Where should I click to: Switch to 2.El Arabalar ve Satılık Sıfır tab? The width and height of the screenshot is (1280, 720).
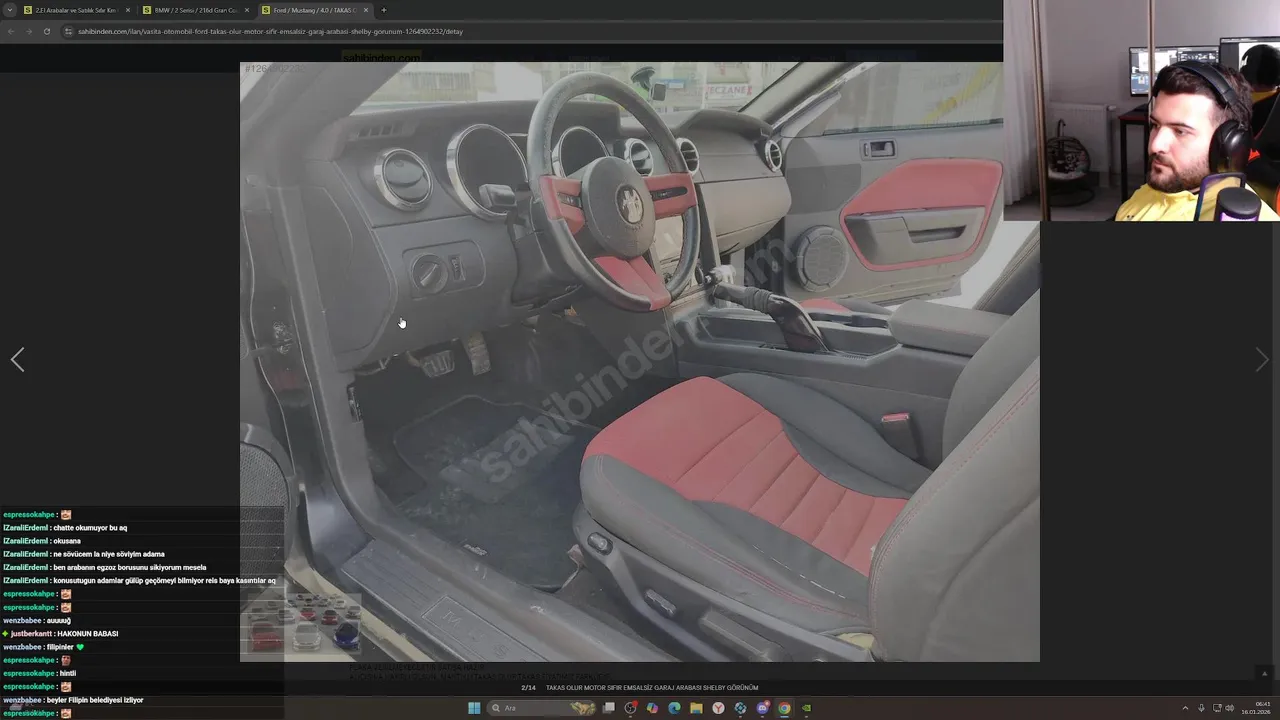(76, 10)
